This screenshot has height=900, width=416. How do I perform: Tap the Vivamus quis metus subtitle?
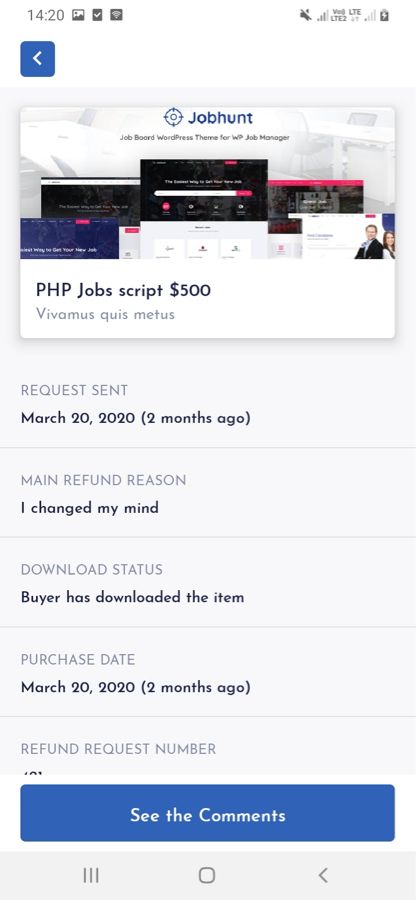105,314
